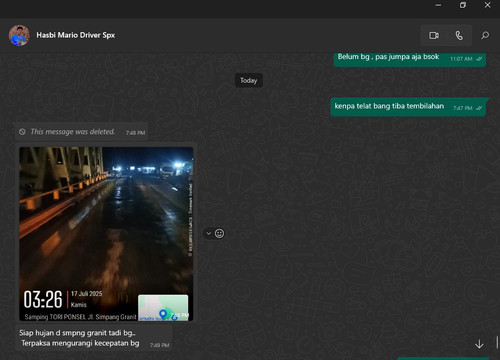
Task: Click the 7:47 PM read checkmarks
Action: pos(479,108)
